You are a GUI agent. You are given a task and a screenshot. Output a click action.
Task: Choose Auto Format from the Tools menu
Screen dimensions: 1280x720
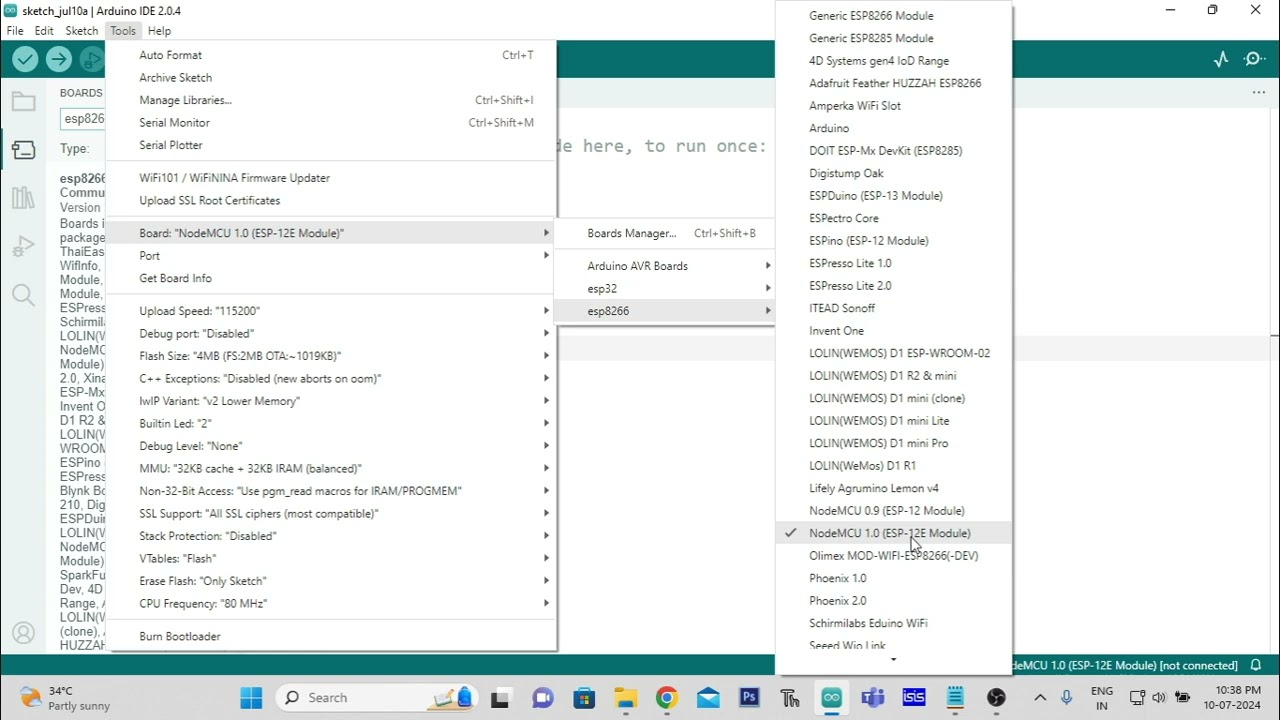[x=331, y=55]
